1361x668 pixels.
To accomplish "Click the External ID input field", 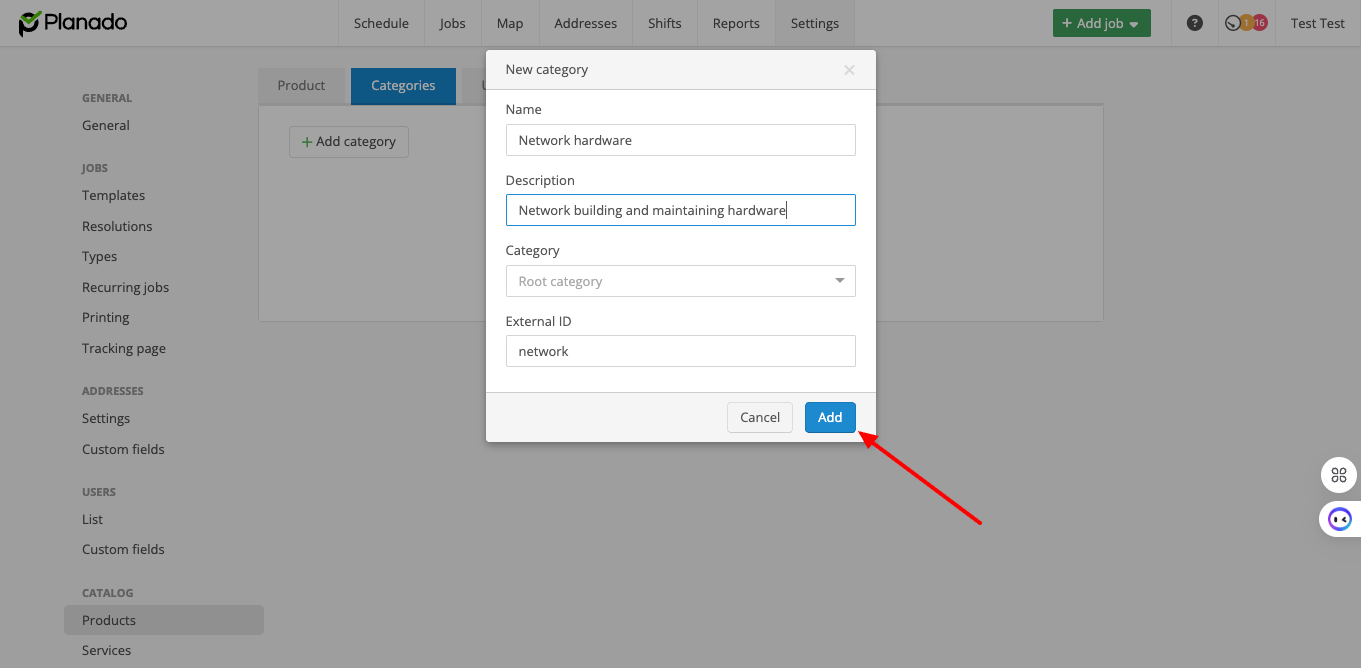I will tap(681, 351).
